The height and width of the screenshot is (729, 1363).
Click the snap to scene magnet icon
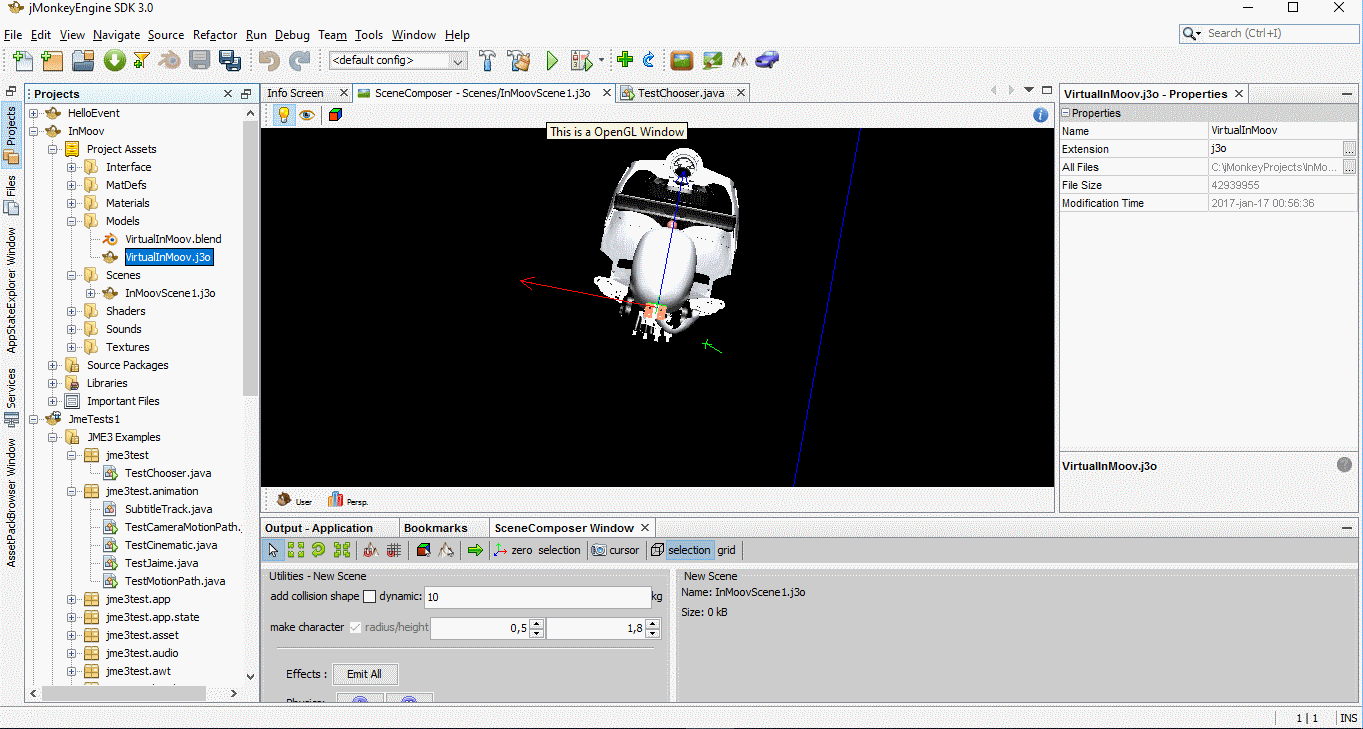pos(371,550)
